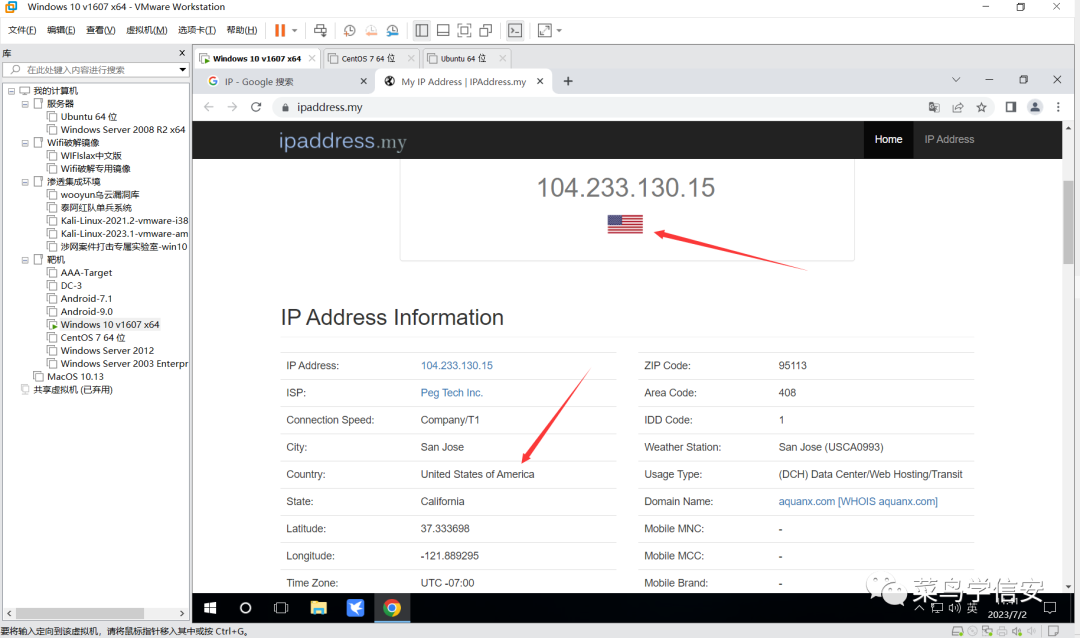Image resolution: width=1080 pixels, height=638 pixels.
Task: Enter VMware full screen mode
Action: coord(464,30)
